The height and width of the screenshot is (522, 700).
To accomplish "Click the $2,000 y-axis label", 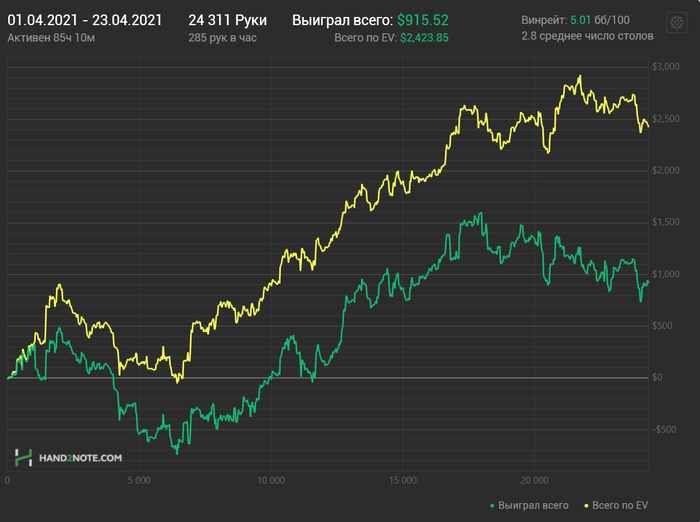I will click(x=666, y=171).
